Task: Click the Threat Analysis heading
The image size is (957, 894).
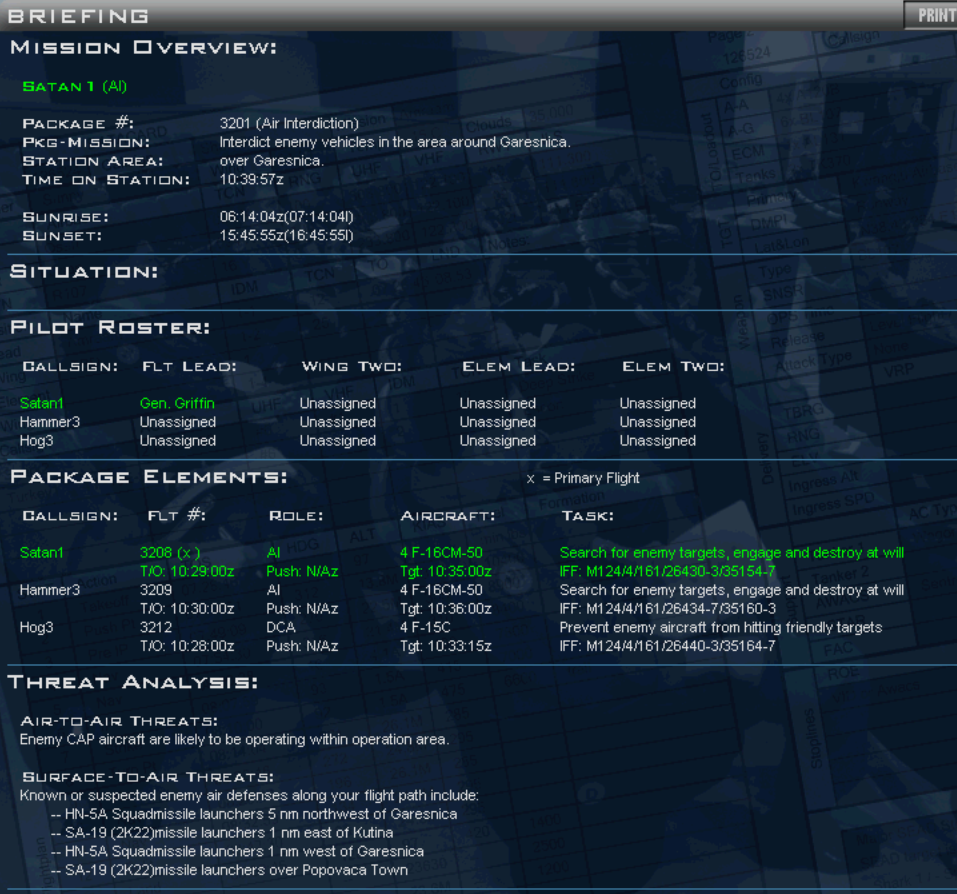Action: tap(133, 683)
